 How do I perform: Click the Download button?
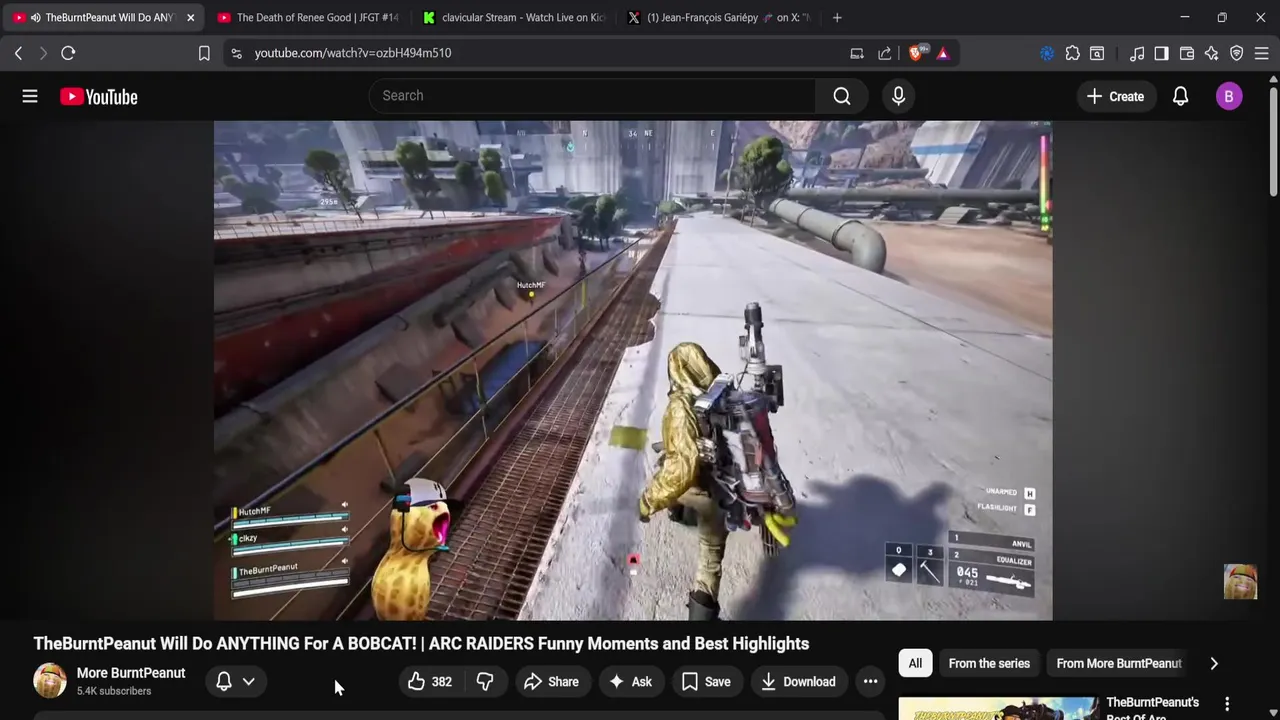(798, 681)
